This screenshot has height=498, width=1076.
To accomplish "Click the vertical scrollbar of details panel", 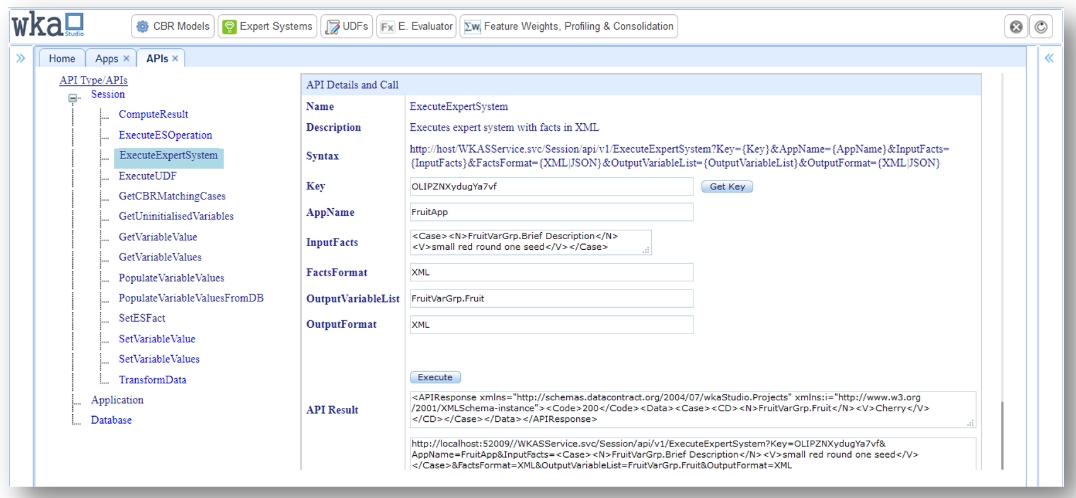I will pos(1002,430).
